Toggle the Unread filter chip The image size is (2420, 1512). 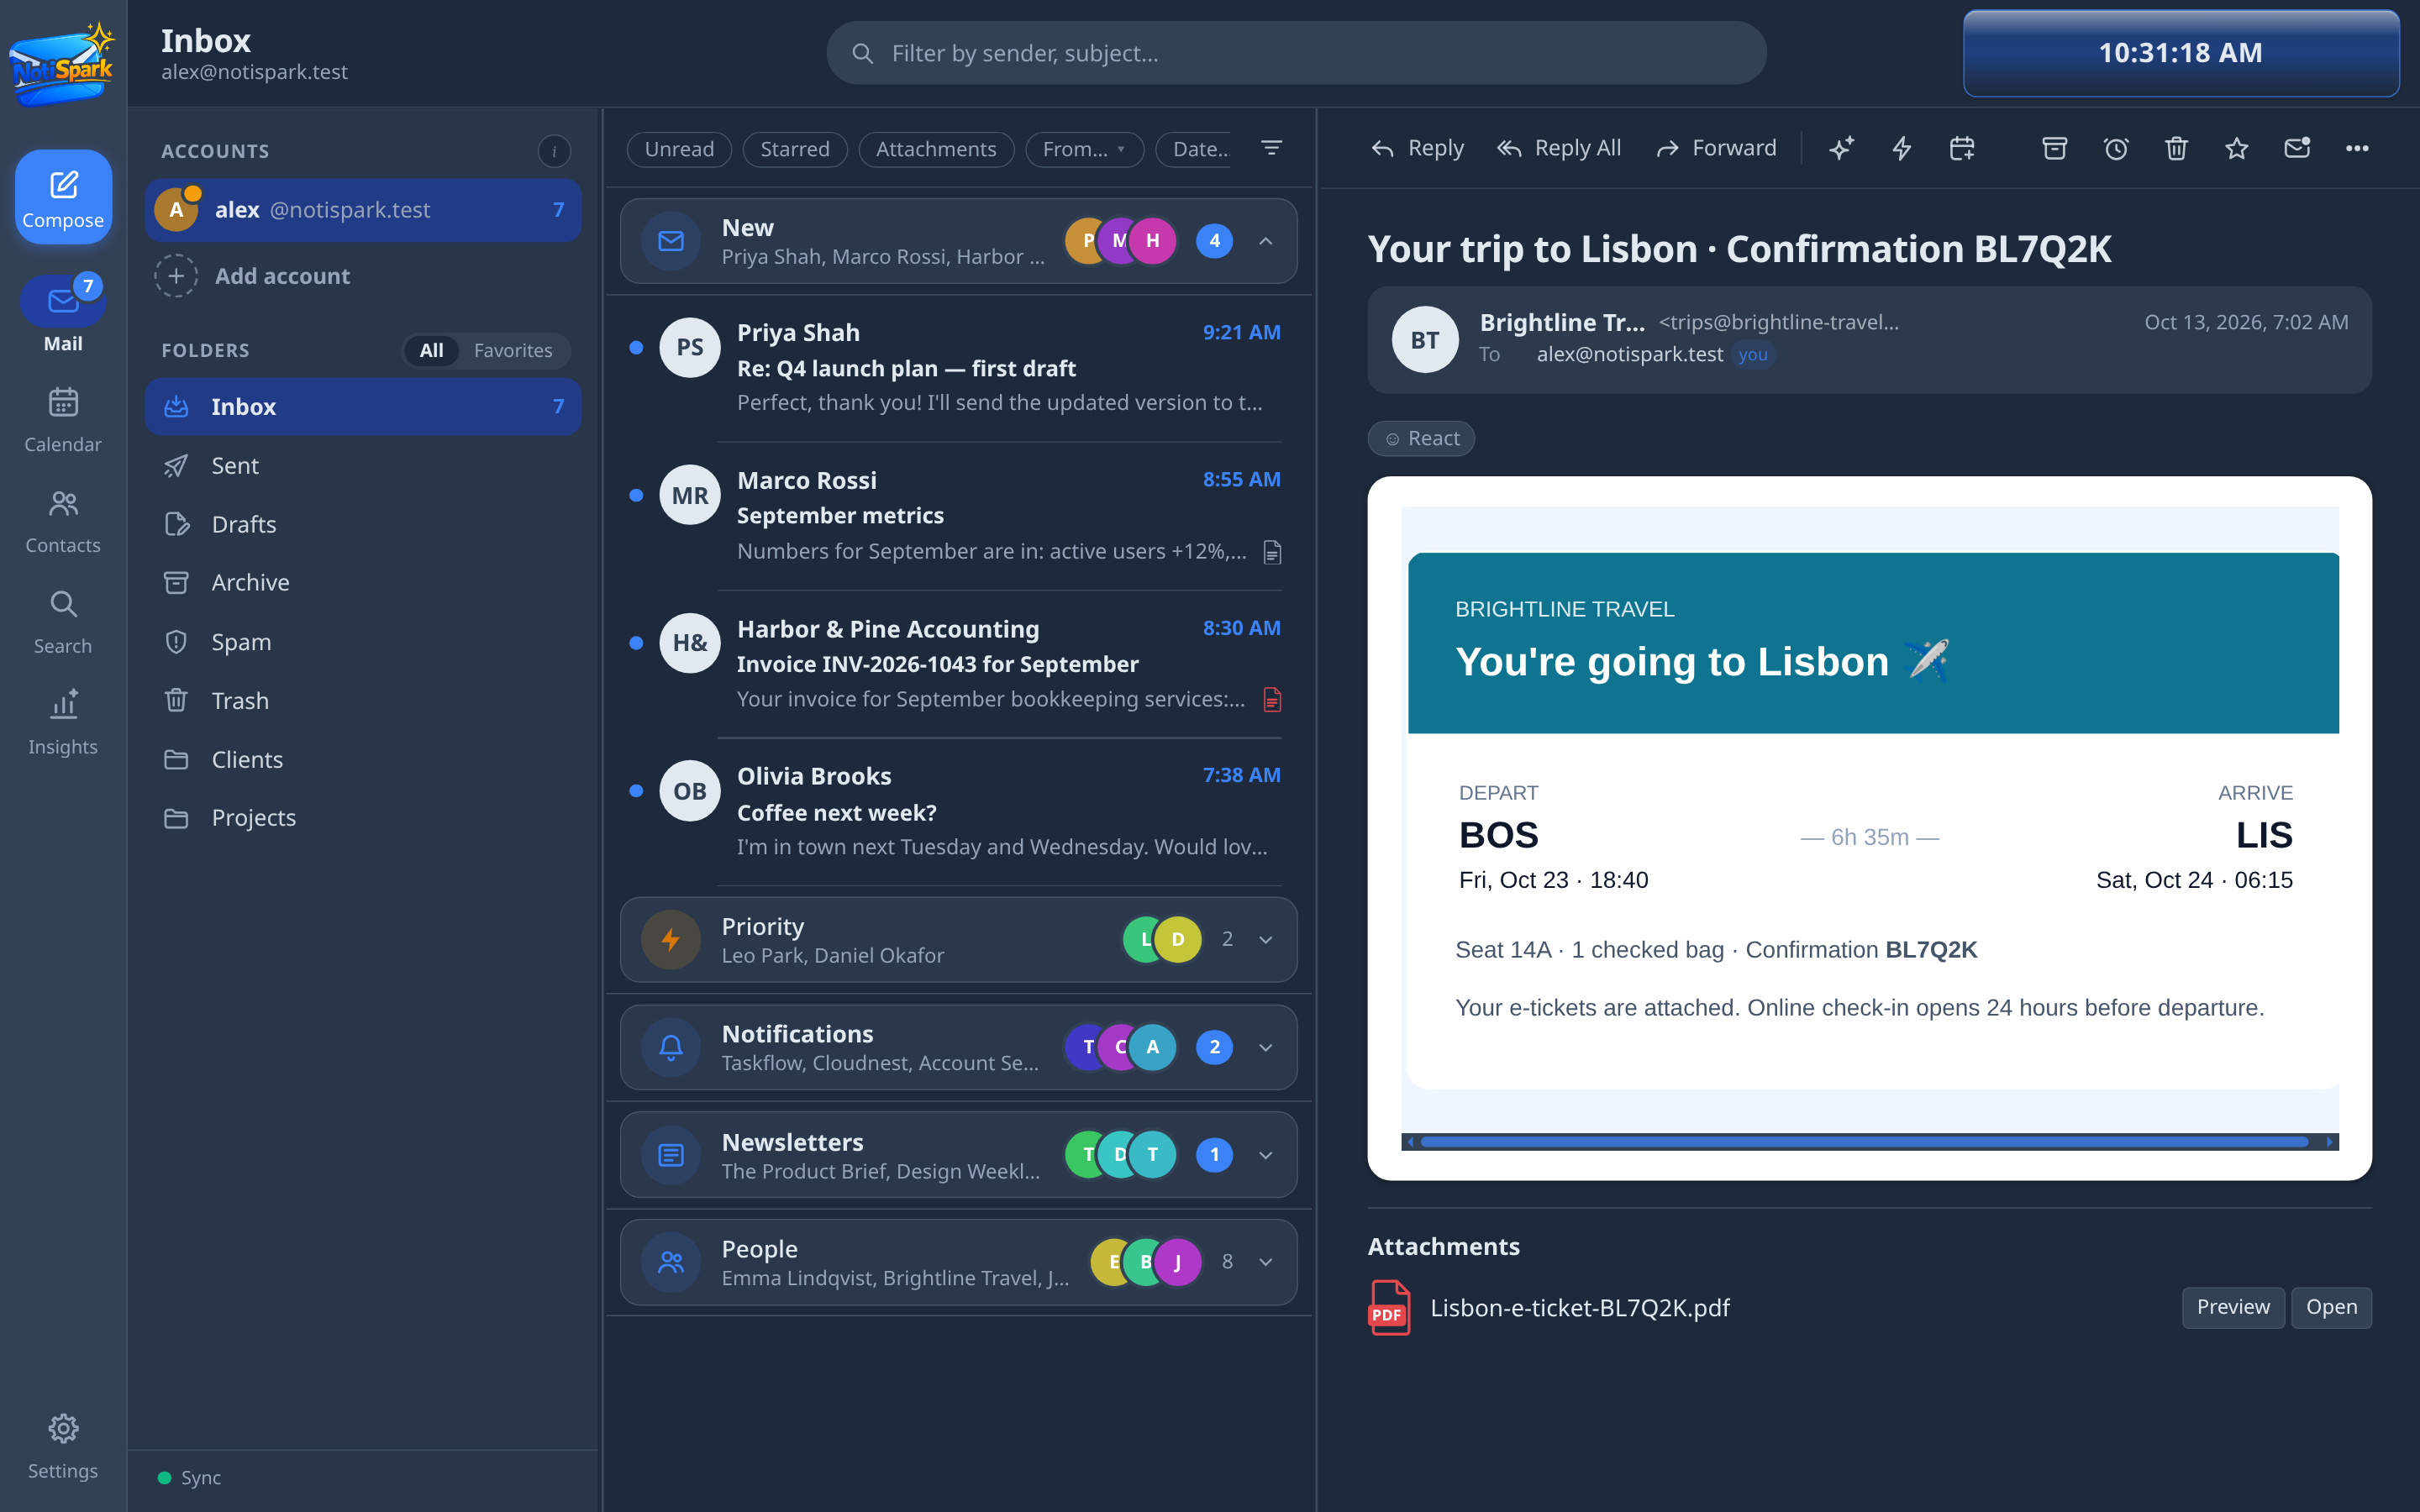click(679, 149)
